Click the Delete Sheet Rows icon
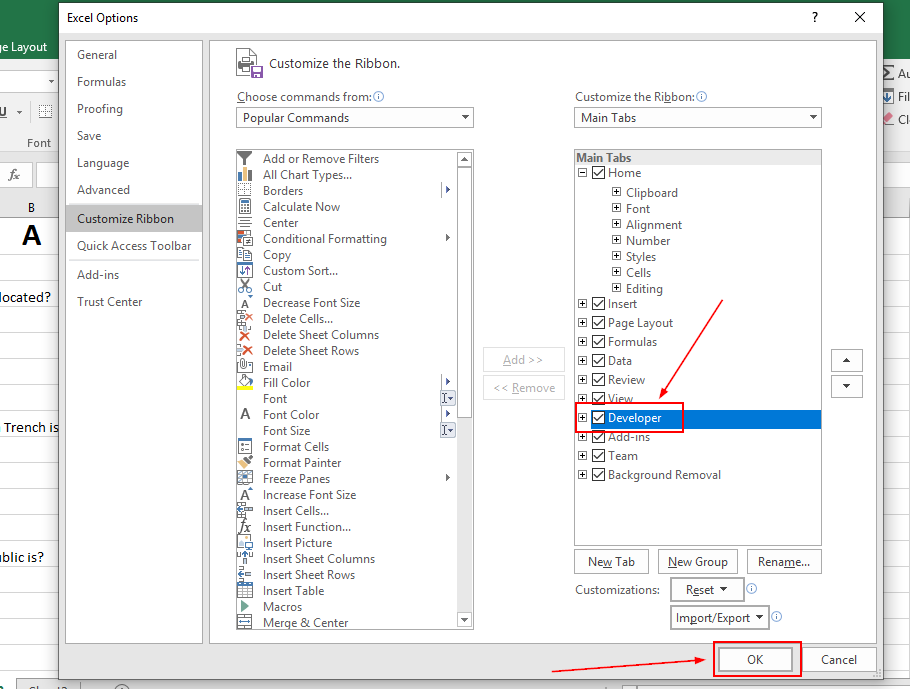Image resolution: width=910 pixels, height=689 pixels. tap(245, 351)
